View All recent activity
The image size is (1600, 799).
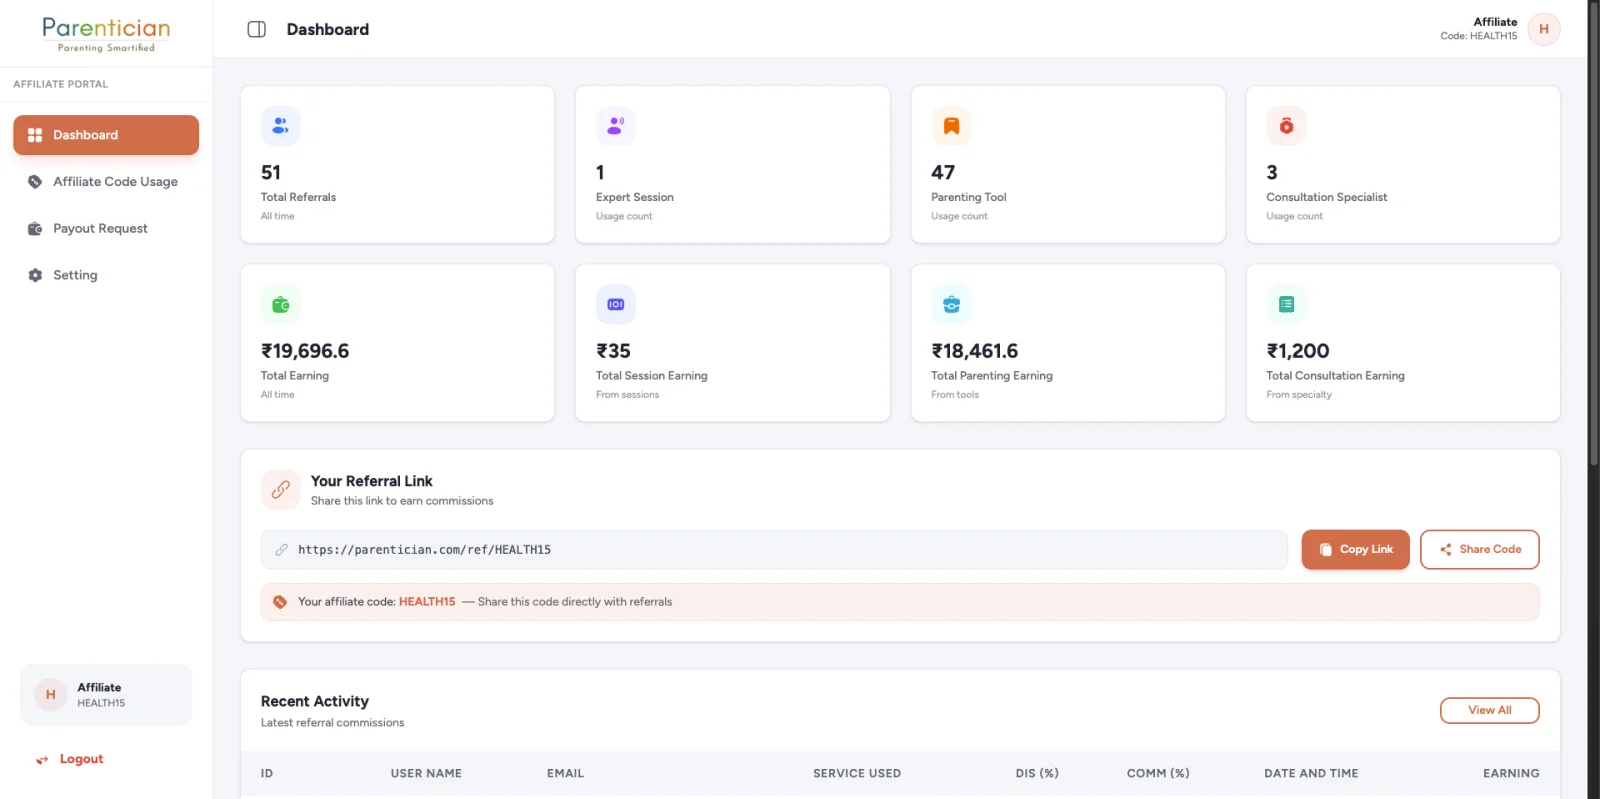tap(1489, 710)
